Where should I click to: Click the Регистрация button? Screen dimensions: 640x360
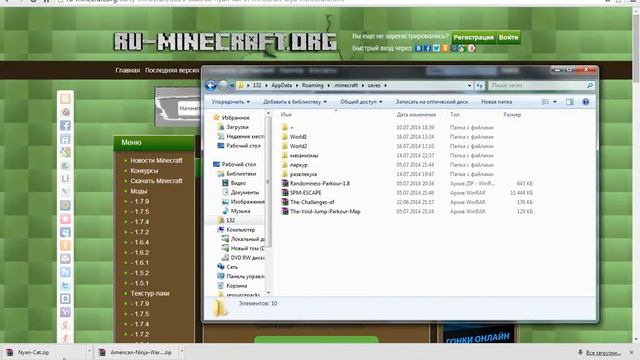473,37
